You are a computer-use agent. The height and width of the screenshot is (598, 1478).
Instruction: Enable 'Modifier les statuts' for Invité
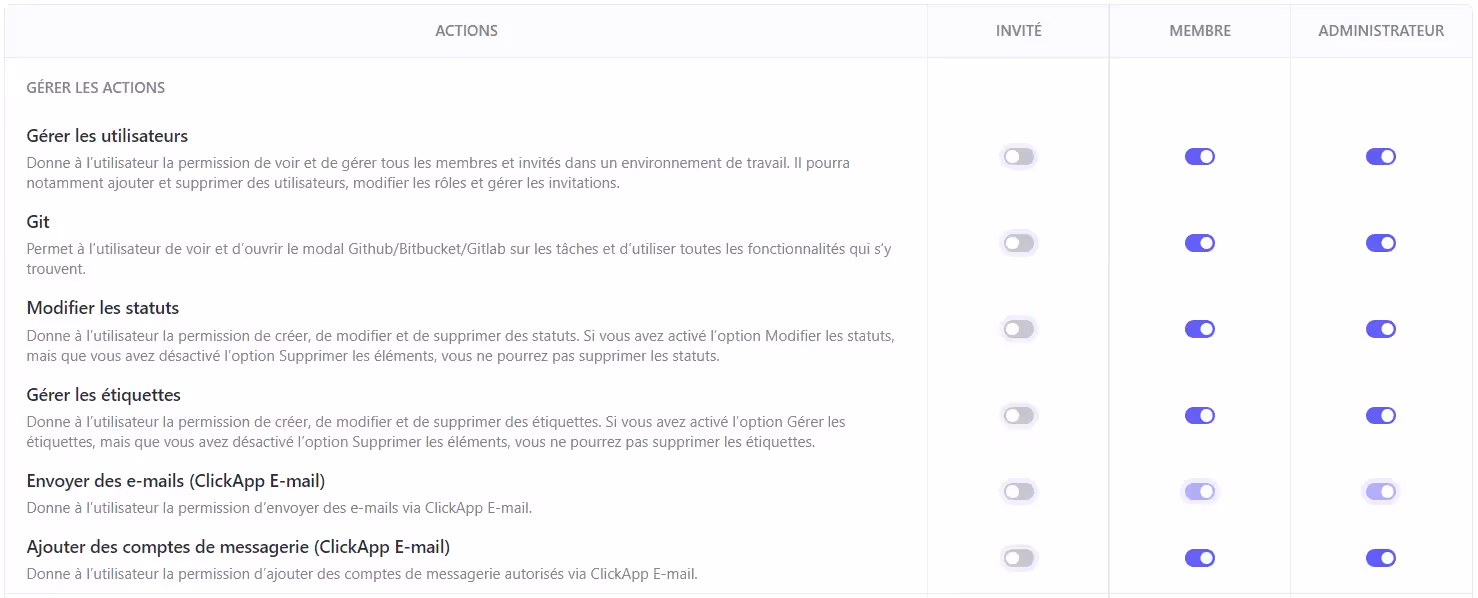coord(1019,328)
